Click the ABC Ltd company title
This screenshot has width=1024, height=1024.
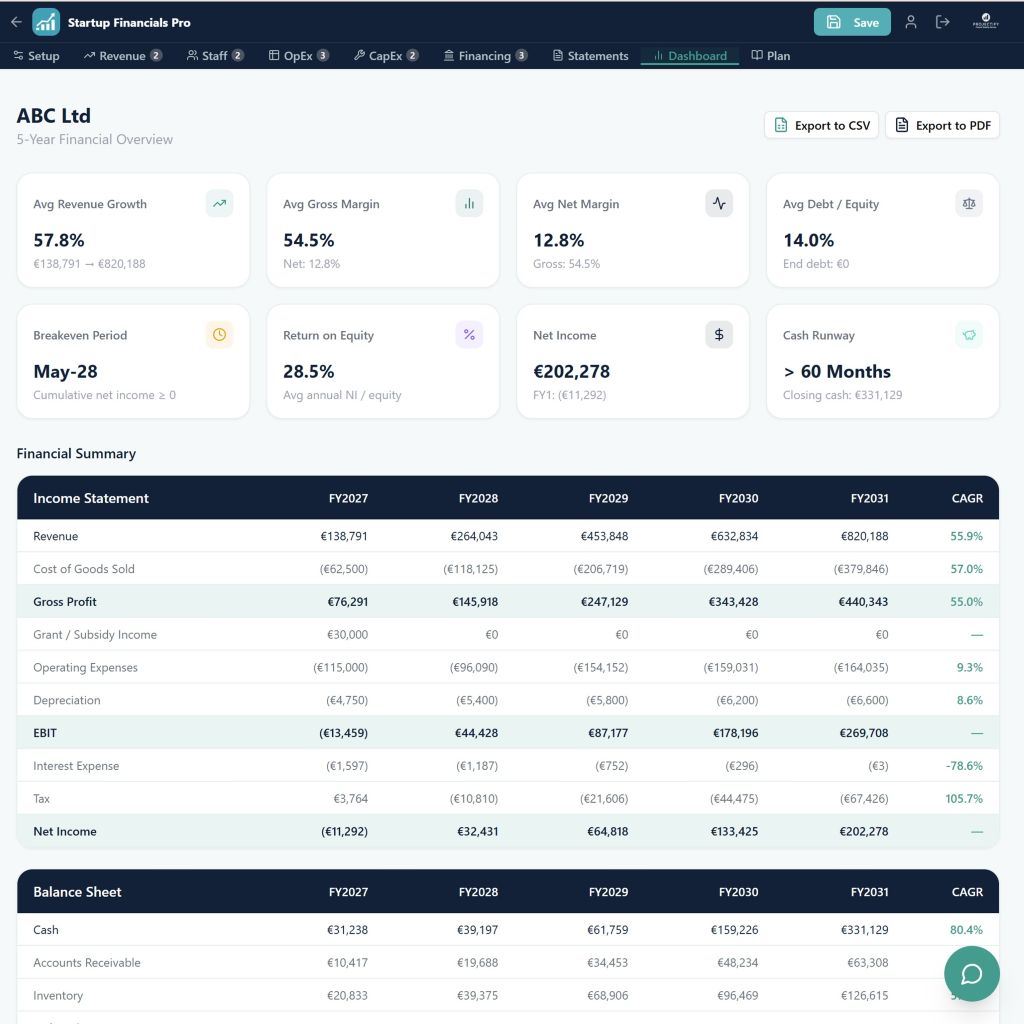54,116
